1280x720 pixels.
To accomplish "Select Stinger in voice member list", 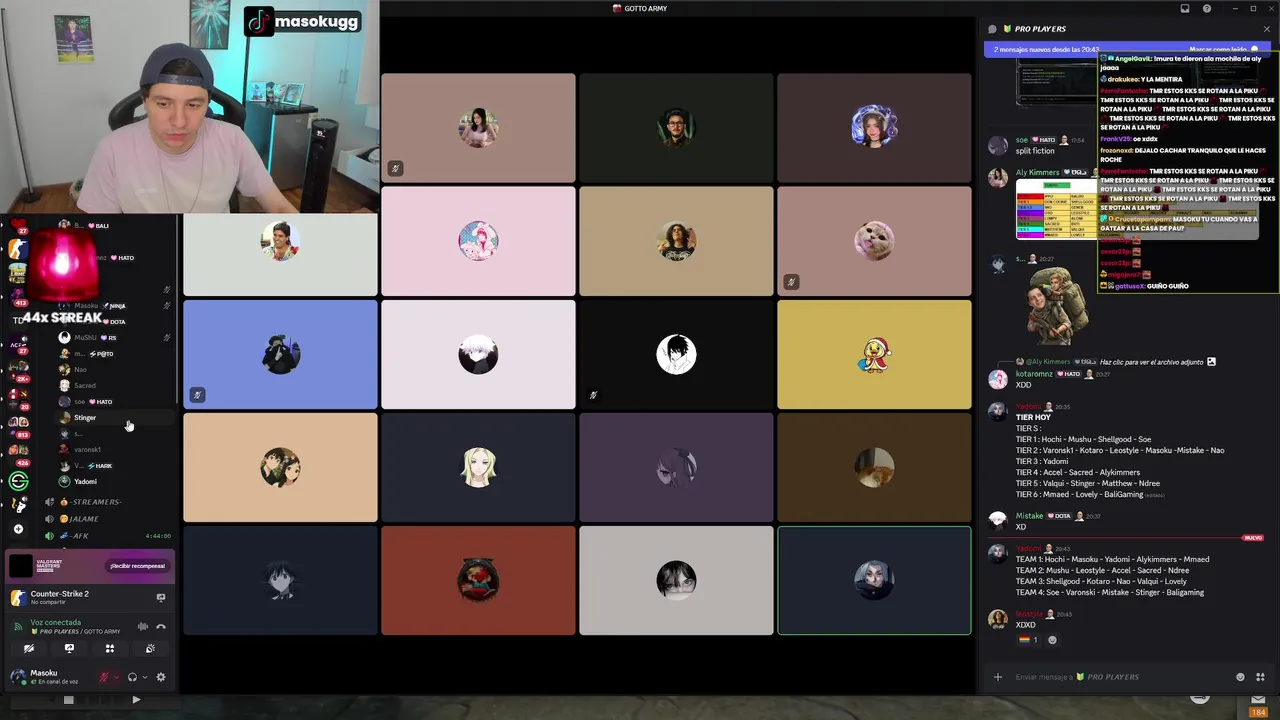I will point(114,418).
